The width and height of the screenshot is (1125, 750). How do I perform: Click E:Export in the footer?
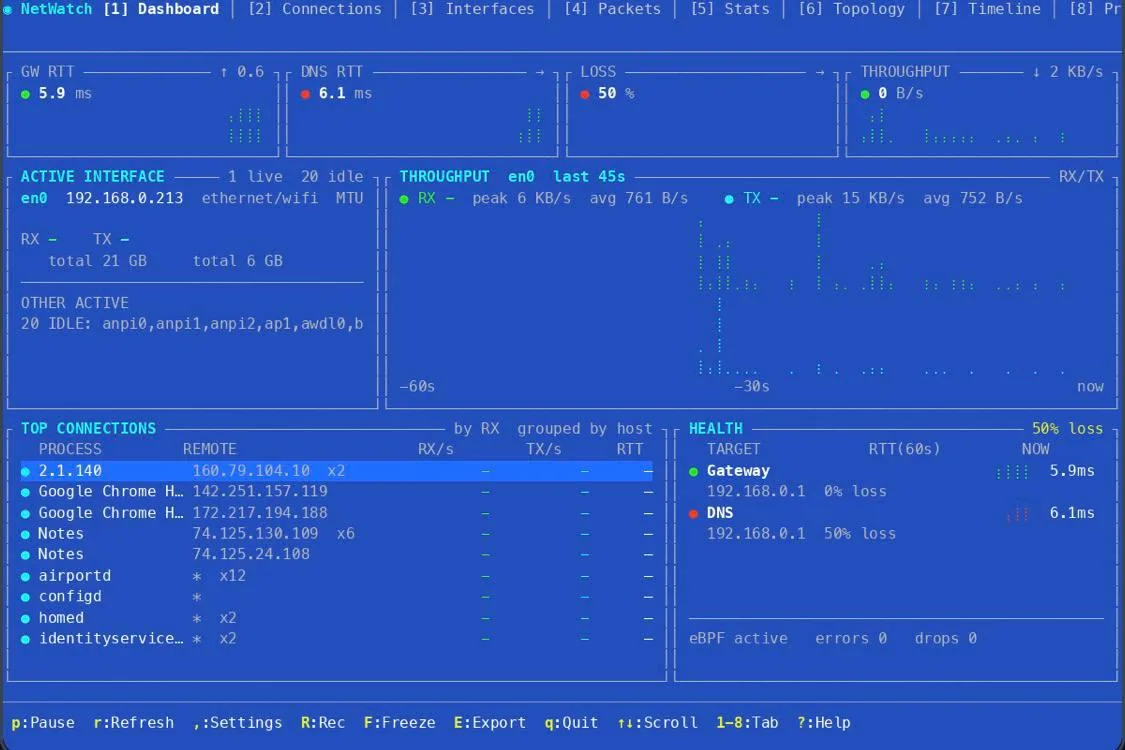click(490, 723)
